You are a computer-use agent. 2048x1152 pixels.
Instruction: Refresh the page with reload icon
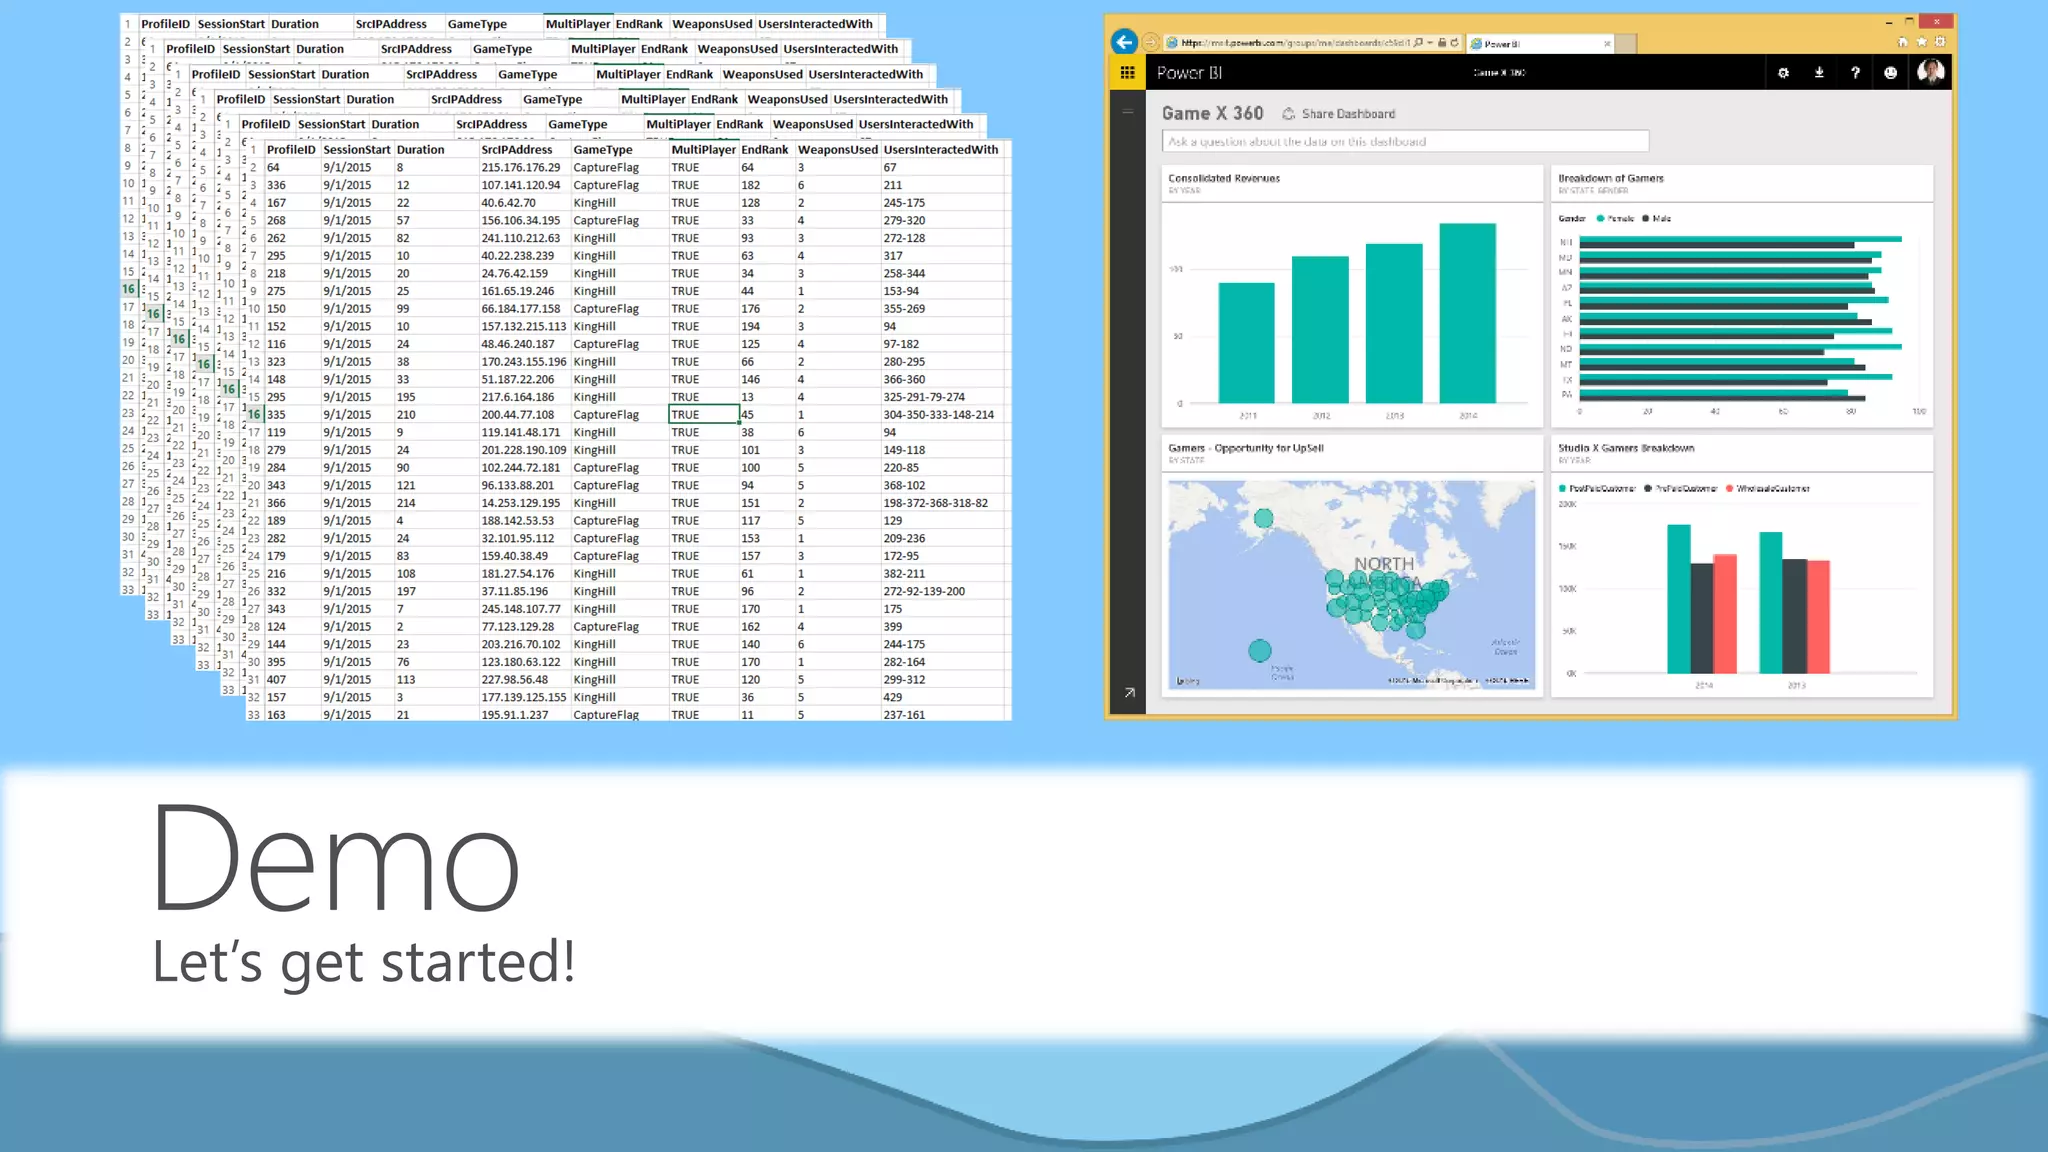[x=1455, y=43]
